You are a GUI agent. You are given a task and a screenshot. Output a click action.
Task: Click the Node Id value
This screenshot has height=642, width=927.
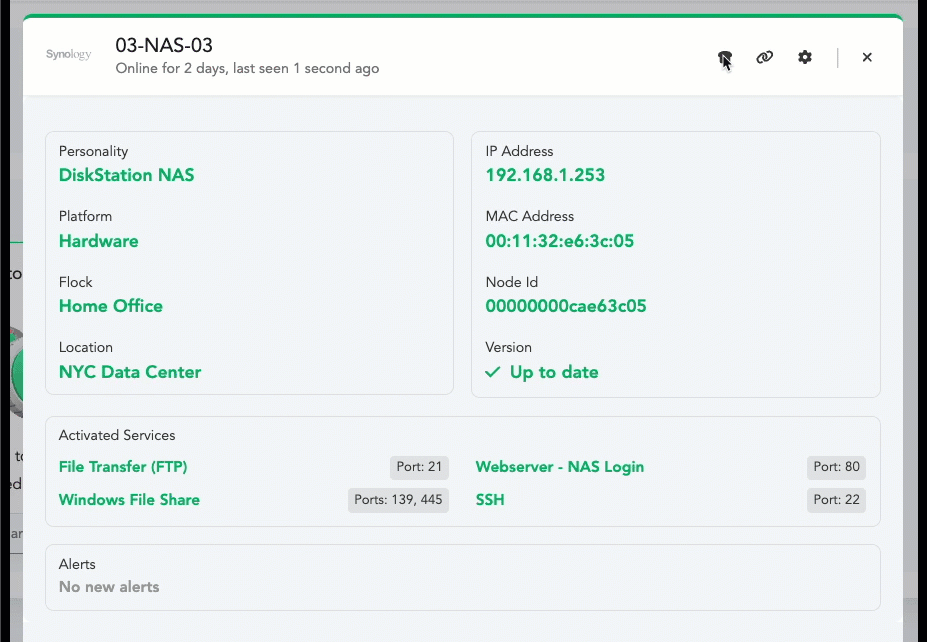pos(566,306)
